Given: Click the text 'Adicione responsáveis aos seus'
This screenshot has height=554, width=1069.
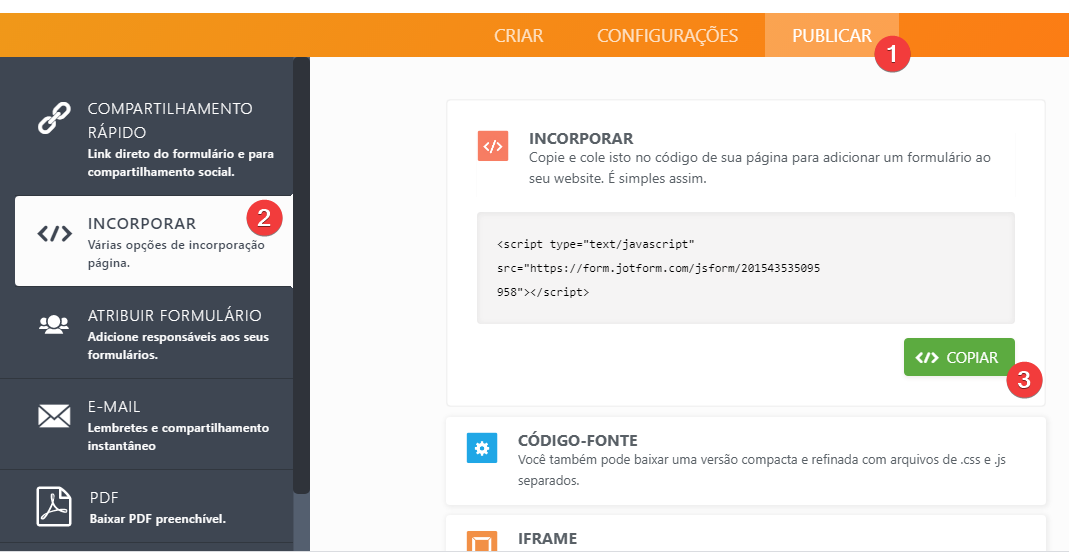Looking at the screenshot, I should [178, 337].
